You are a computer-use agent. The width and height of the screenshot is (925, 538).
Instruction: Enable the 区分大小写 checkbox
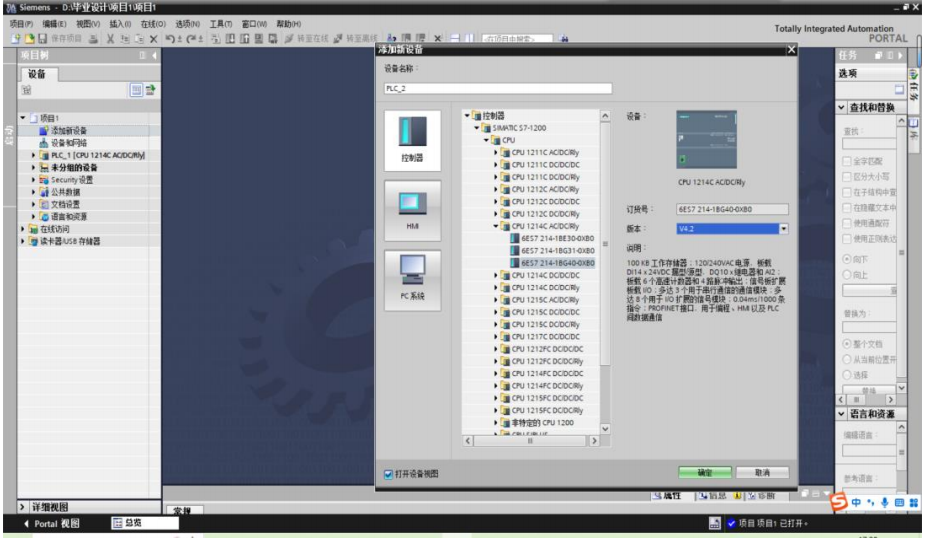pos(847,176)
